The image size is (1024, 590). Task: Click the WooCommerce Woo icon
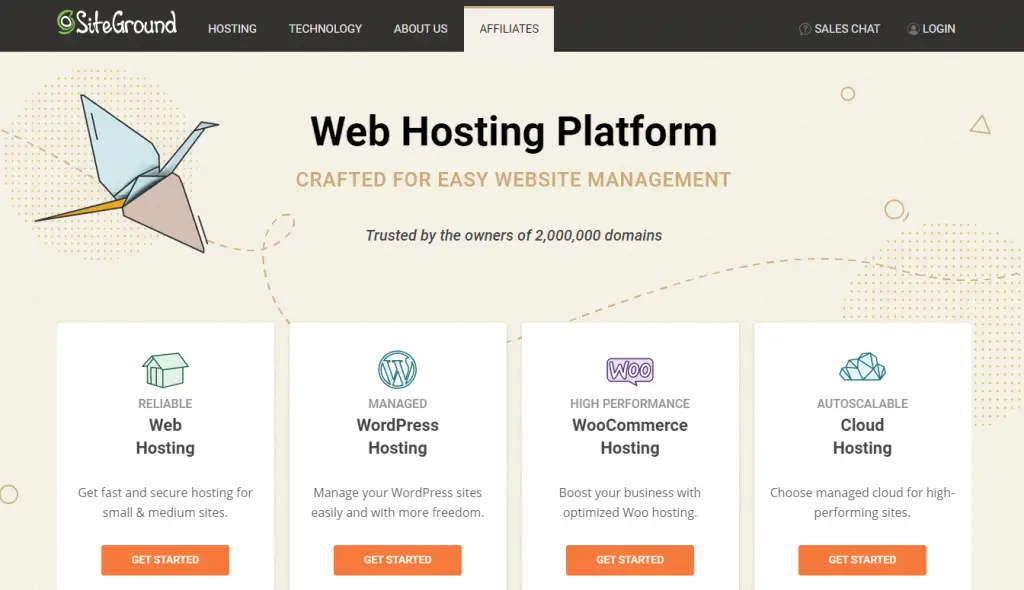pyautogui.click(x=630, y=370)
